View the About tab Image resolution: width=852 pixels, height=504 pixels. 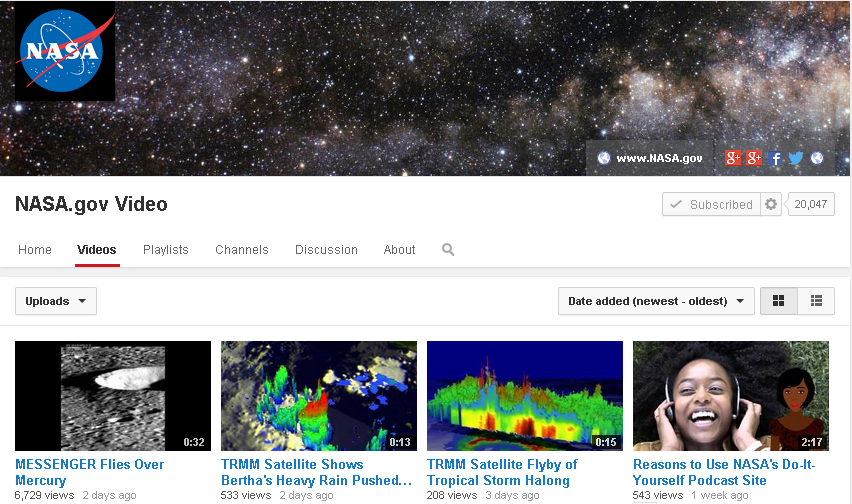399,250
